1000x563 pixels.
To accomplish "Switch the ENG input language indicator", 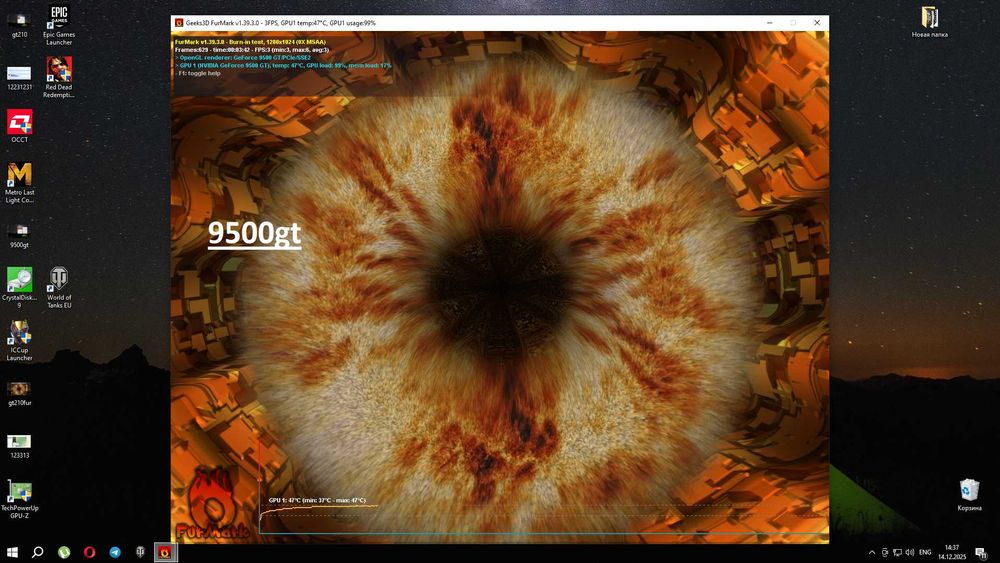I will [925, 552].
